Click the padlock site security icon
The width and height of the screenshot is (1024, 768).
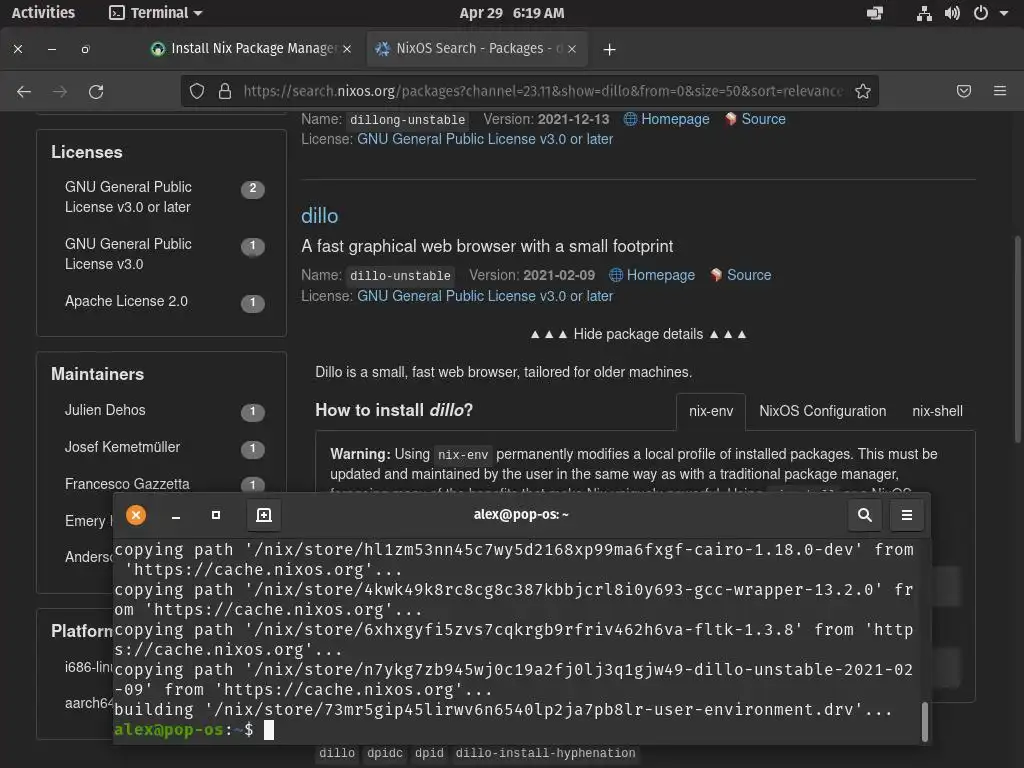tap(225, 91)
